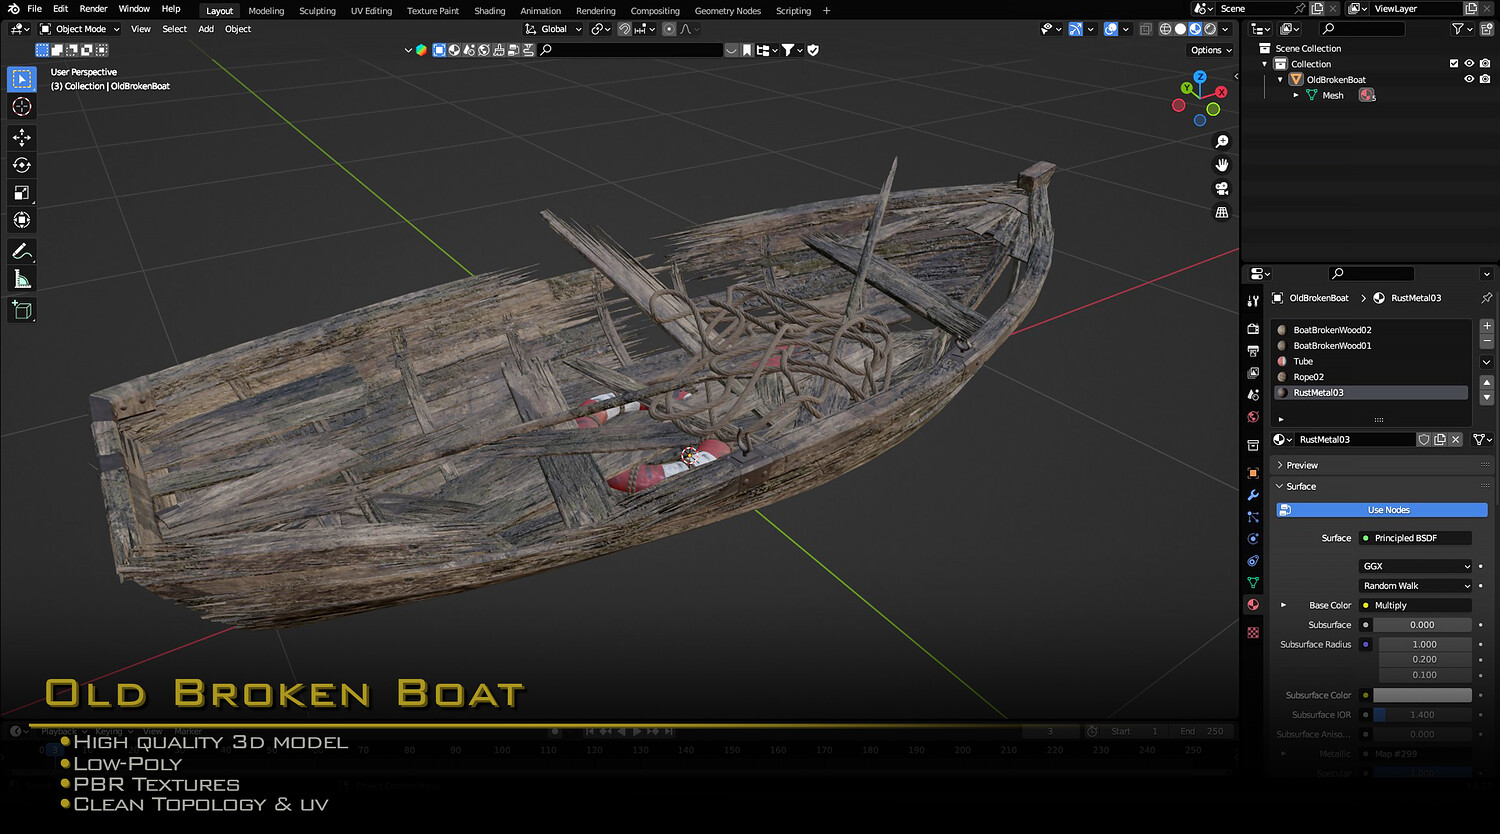Open the Particles properties tab
This screenshot has height=834, width=1500.
coord(1253,517)
